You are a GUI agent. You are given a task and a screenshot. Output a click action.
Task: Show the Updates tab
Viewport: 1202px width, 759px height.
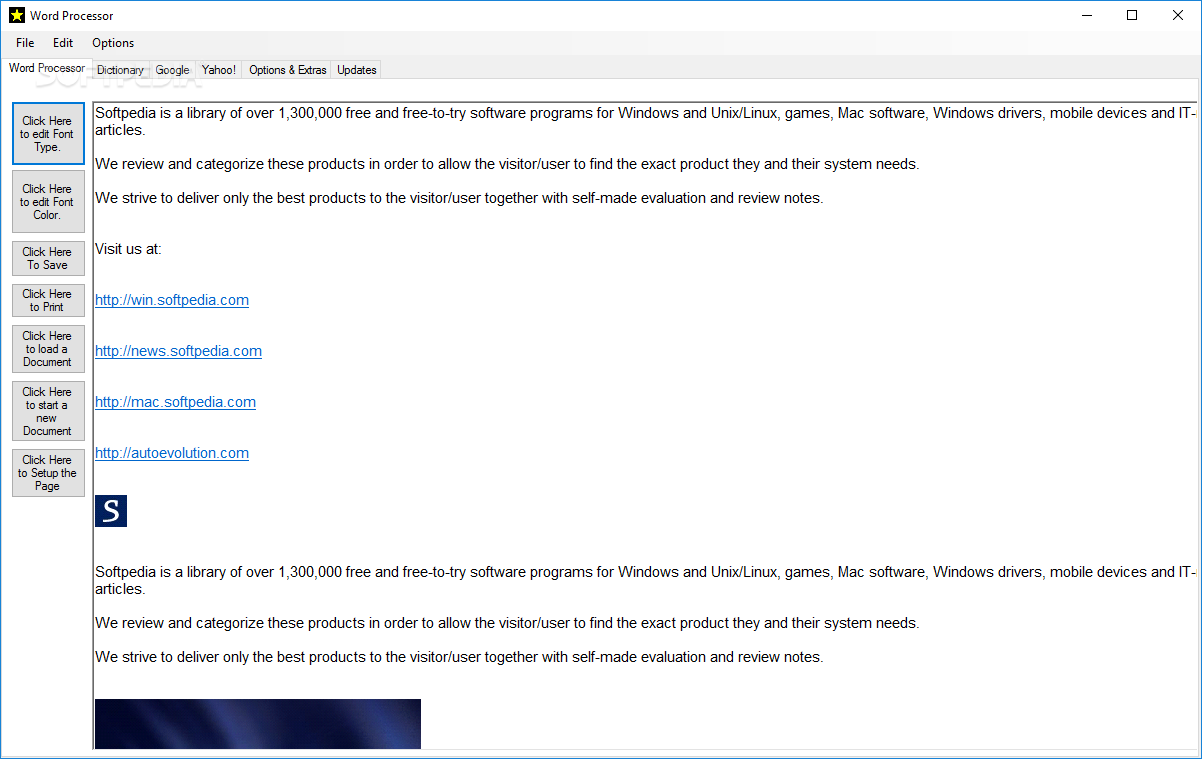point(356,70)
